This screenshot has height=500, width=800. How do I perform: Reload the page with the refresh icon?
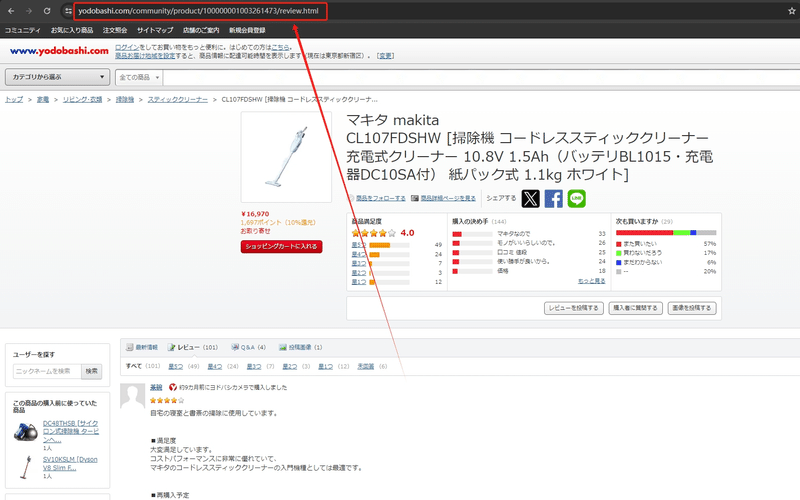coord(47,11)
